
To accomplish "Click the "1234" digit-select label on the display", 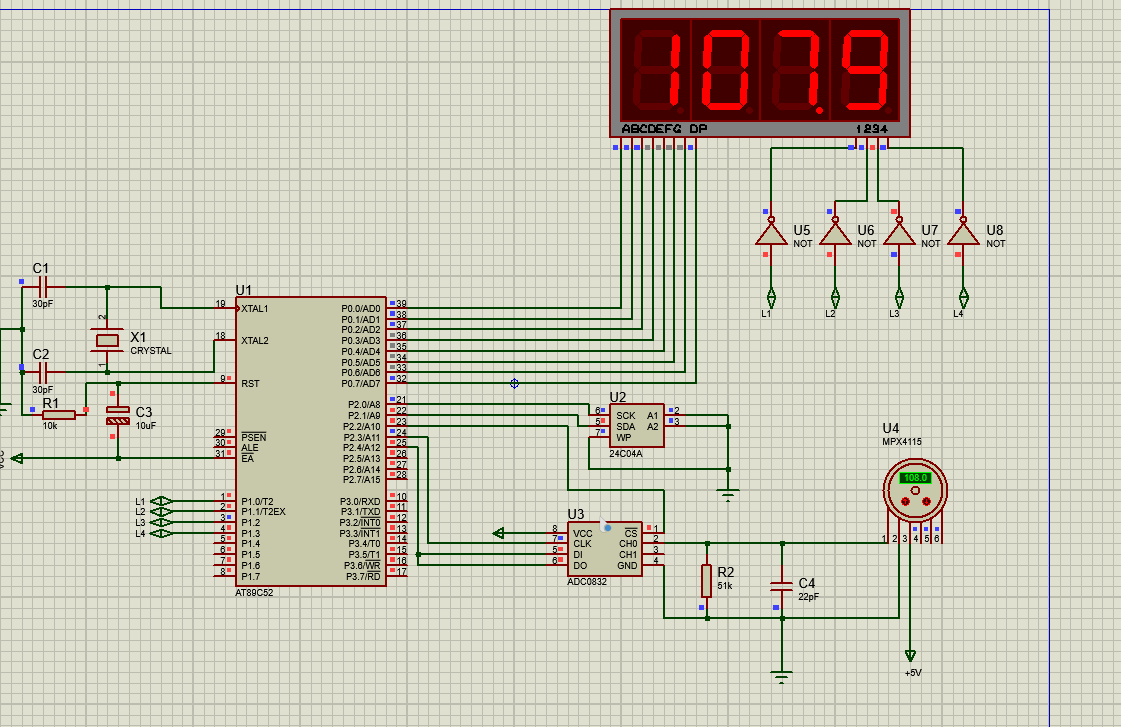I will 871,129.
